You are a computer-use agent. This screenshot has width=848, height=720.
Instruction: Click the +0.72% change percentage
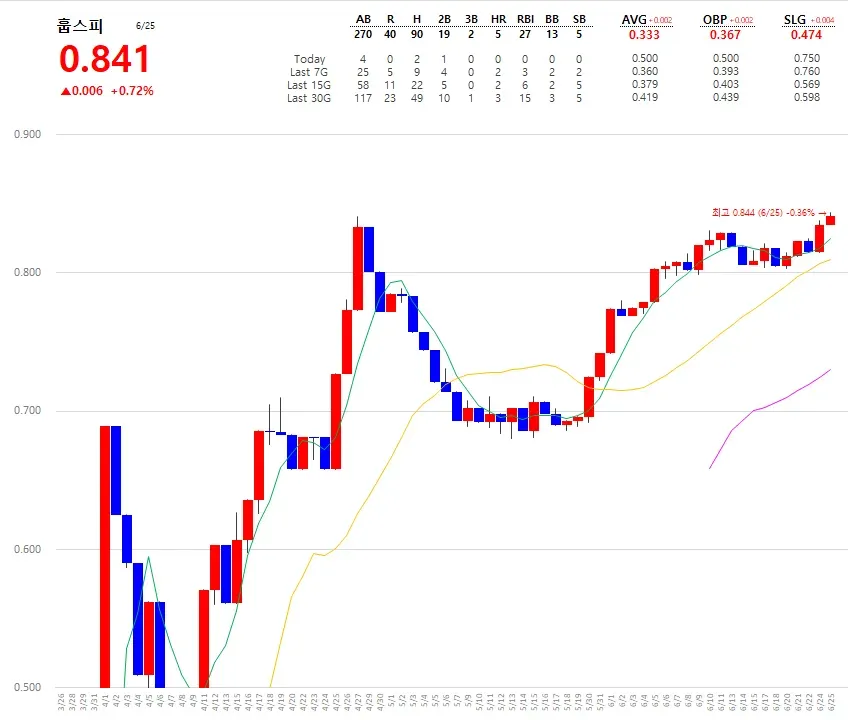(x=132, y=91)
